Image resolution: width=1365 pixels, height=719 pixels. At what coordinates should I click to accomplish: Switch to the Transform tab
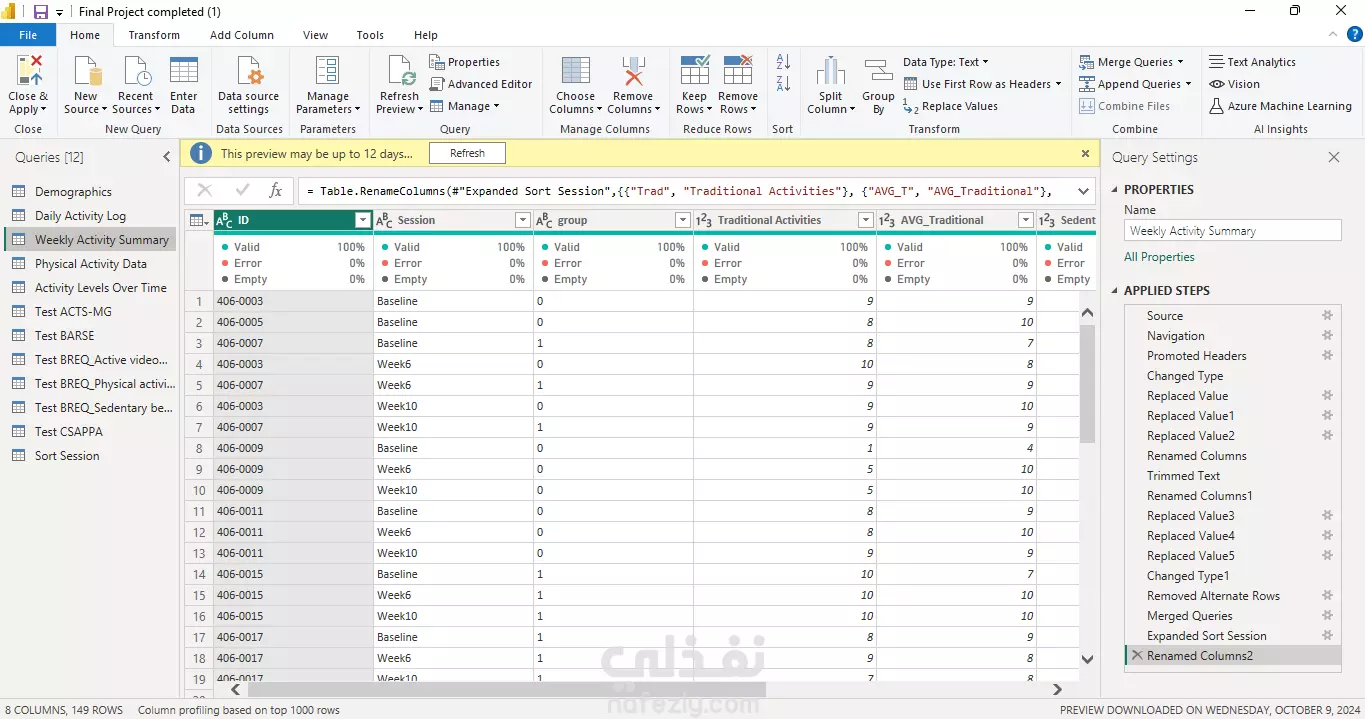pyautogui.click(x=154, y=35)
